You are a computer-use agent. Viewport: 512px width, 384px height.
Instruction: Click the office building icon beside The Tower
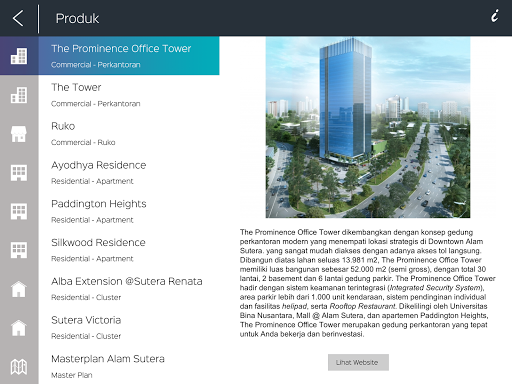[19, 95]
